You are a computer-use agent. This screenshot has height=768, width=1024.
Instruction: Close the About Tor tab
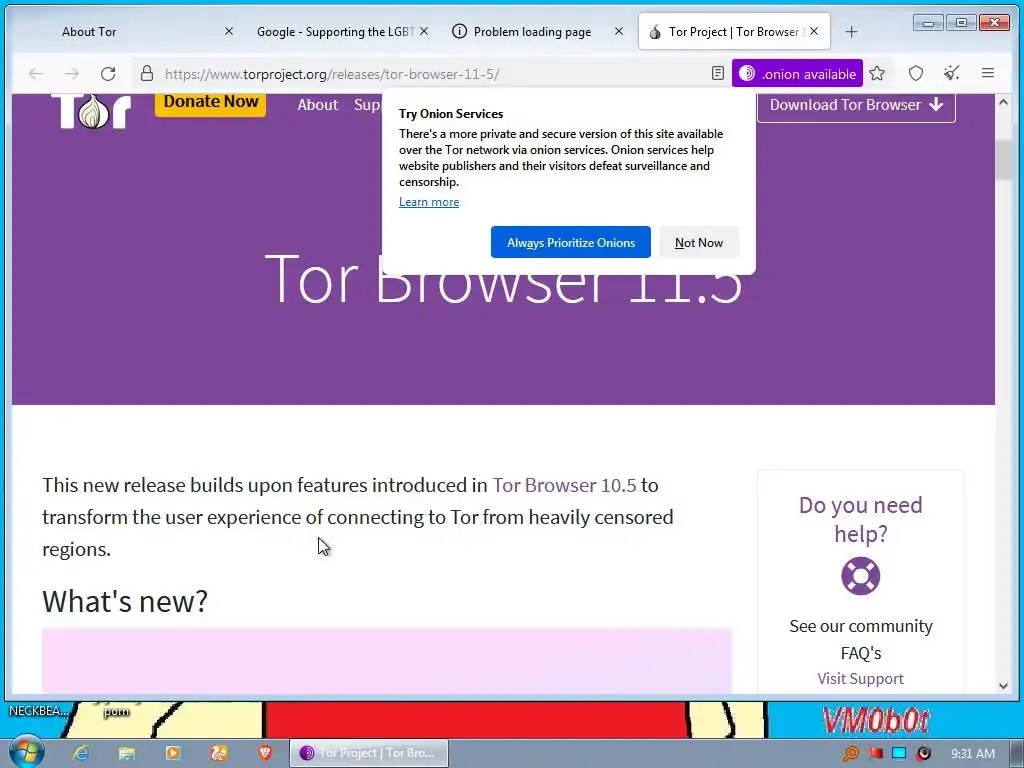click(229, 31)
